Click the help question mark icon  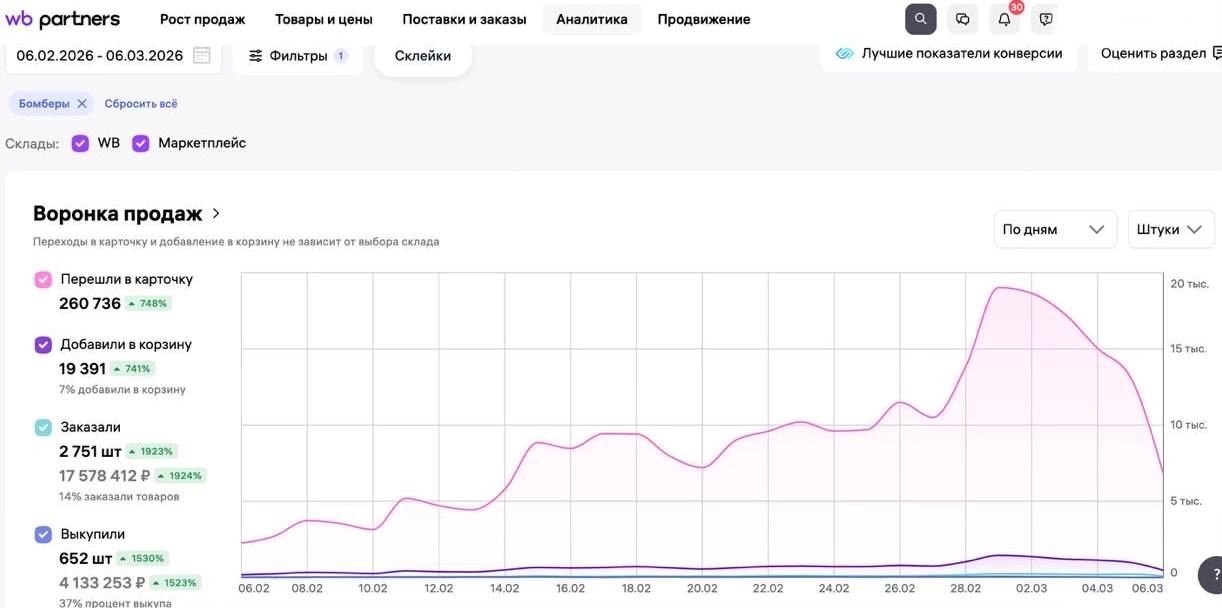click(1046, 19)
